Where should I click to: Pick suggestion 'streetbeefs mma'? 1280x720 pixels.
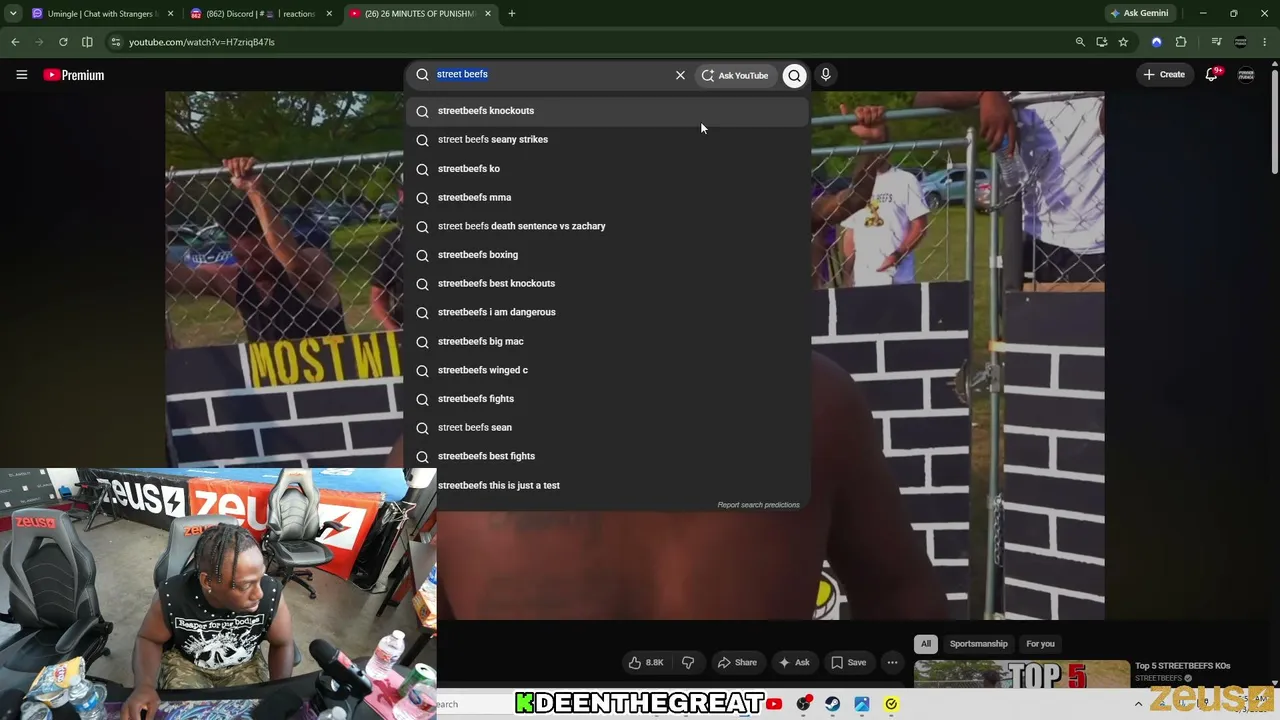click(x=607, y=198)
